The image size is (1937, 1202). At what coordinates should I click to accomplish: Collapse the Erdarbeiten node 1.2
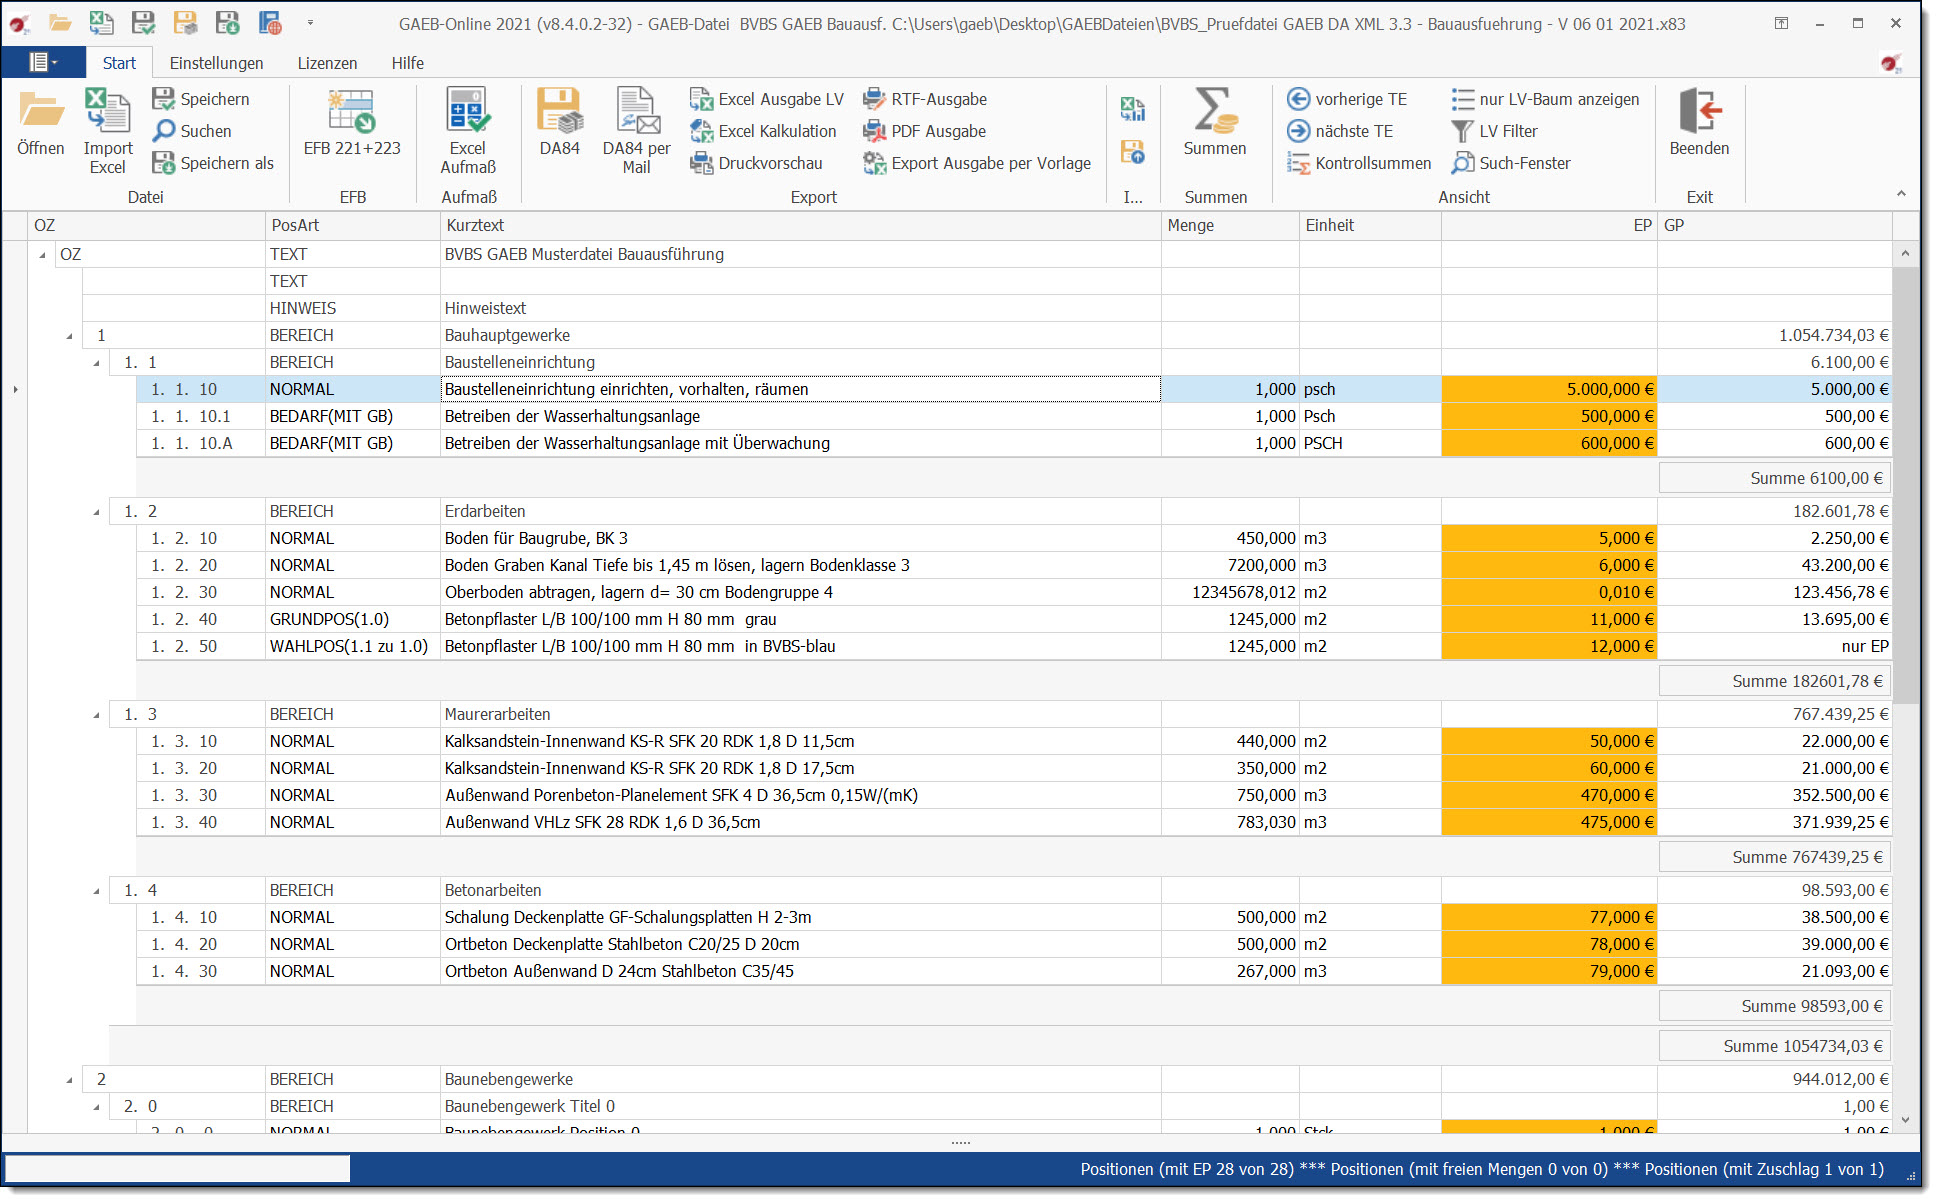pyautogui.click(x=96, y=512)
